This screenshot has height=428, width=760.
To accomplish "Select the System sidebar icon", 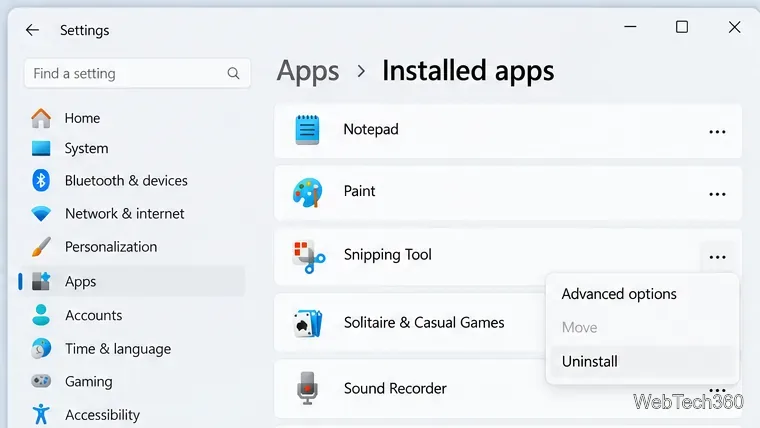I will click(41, 148).
